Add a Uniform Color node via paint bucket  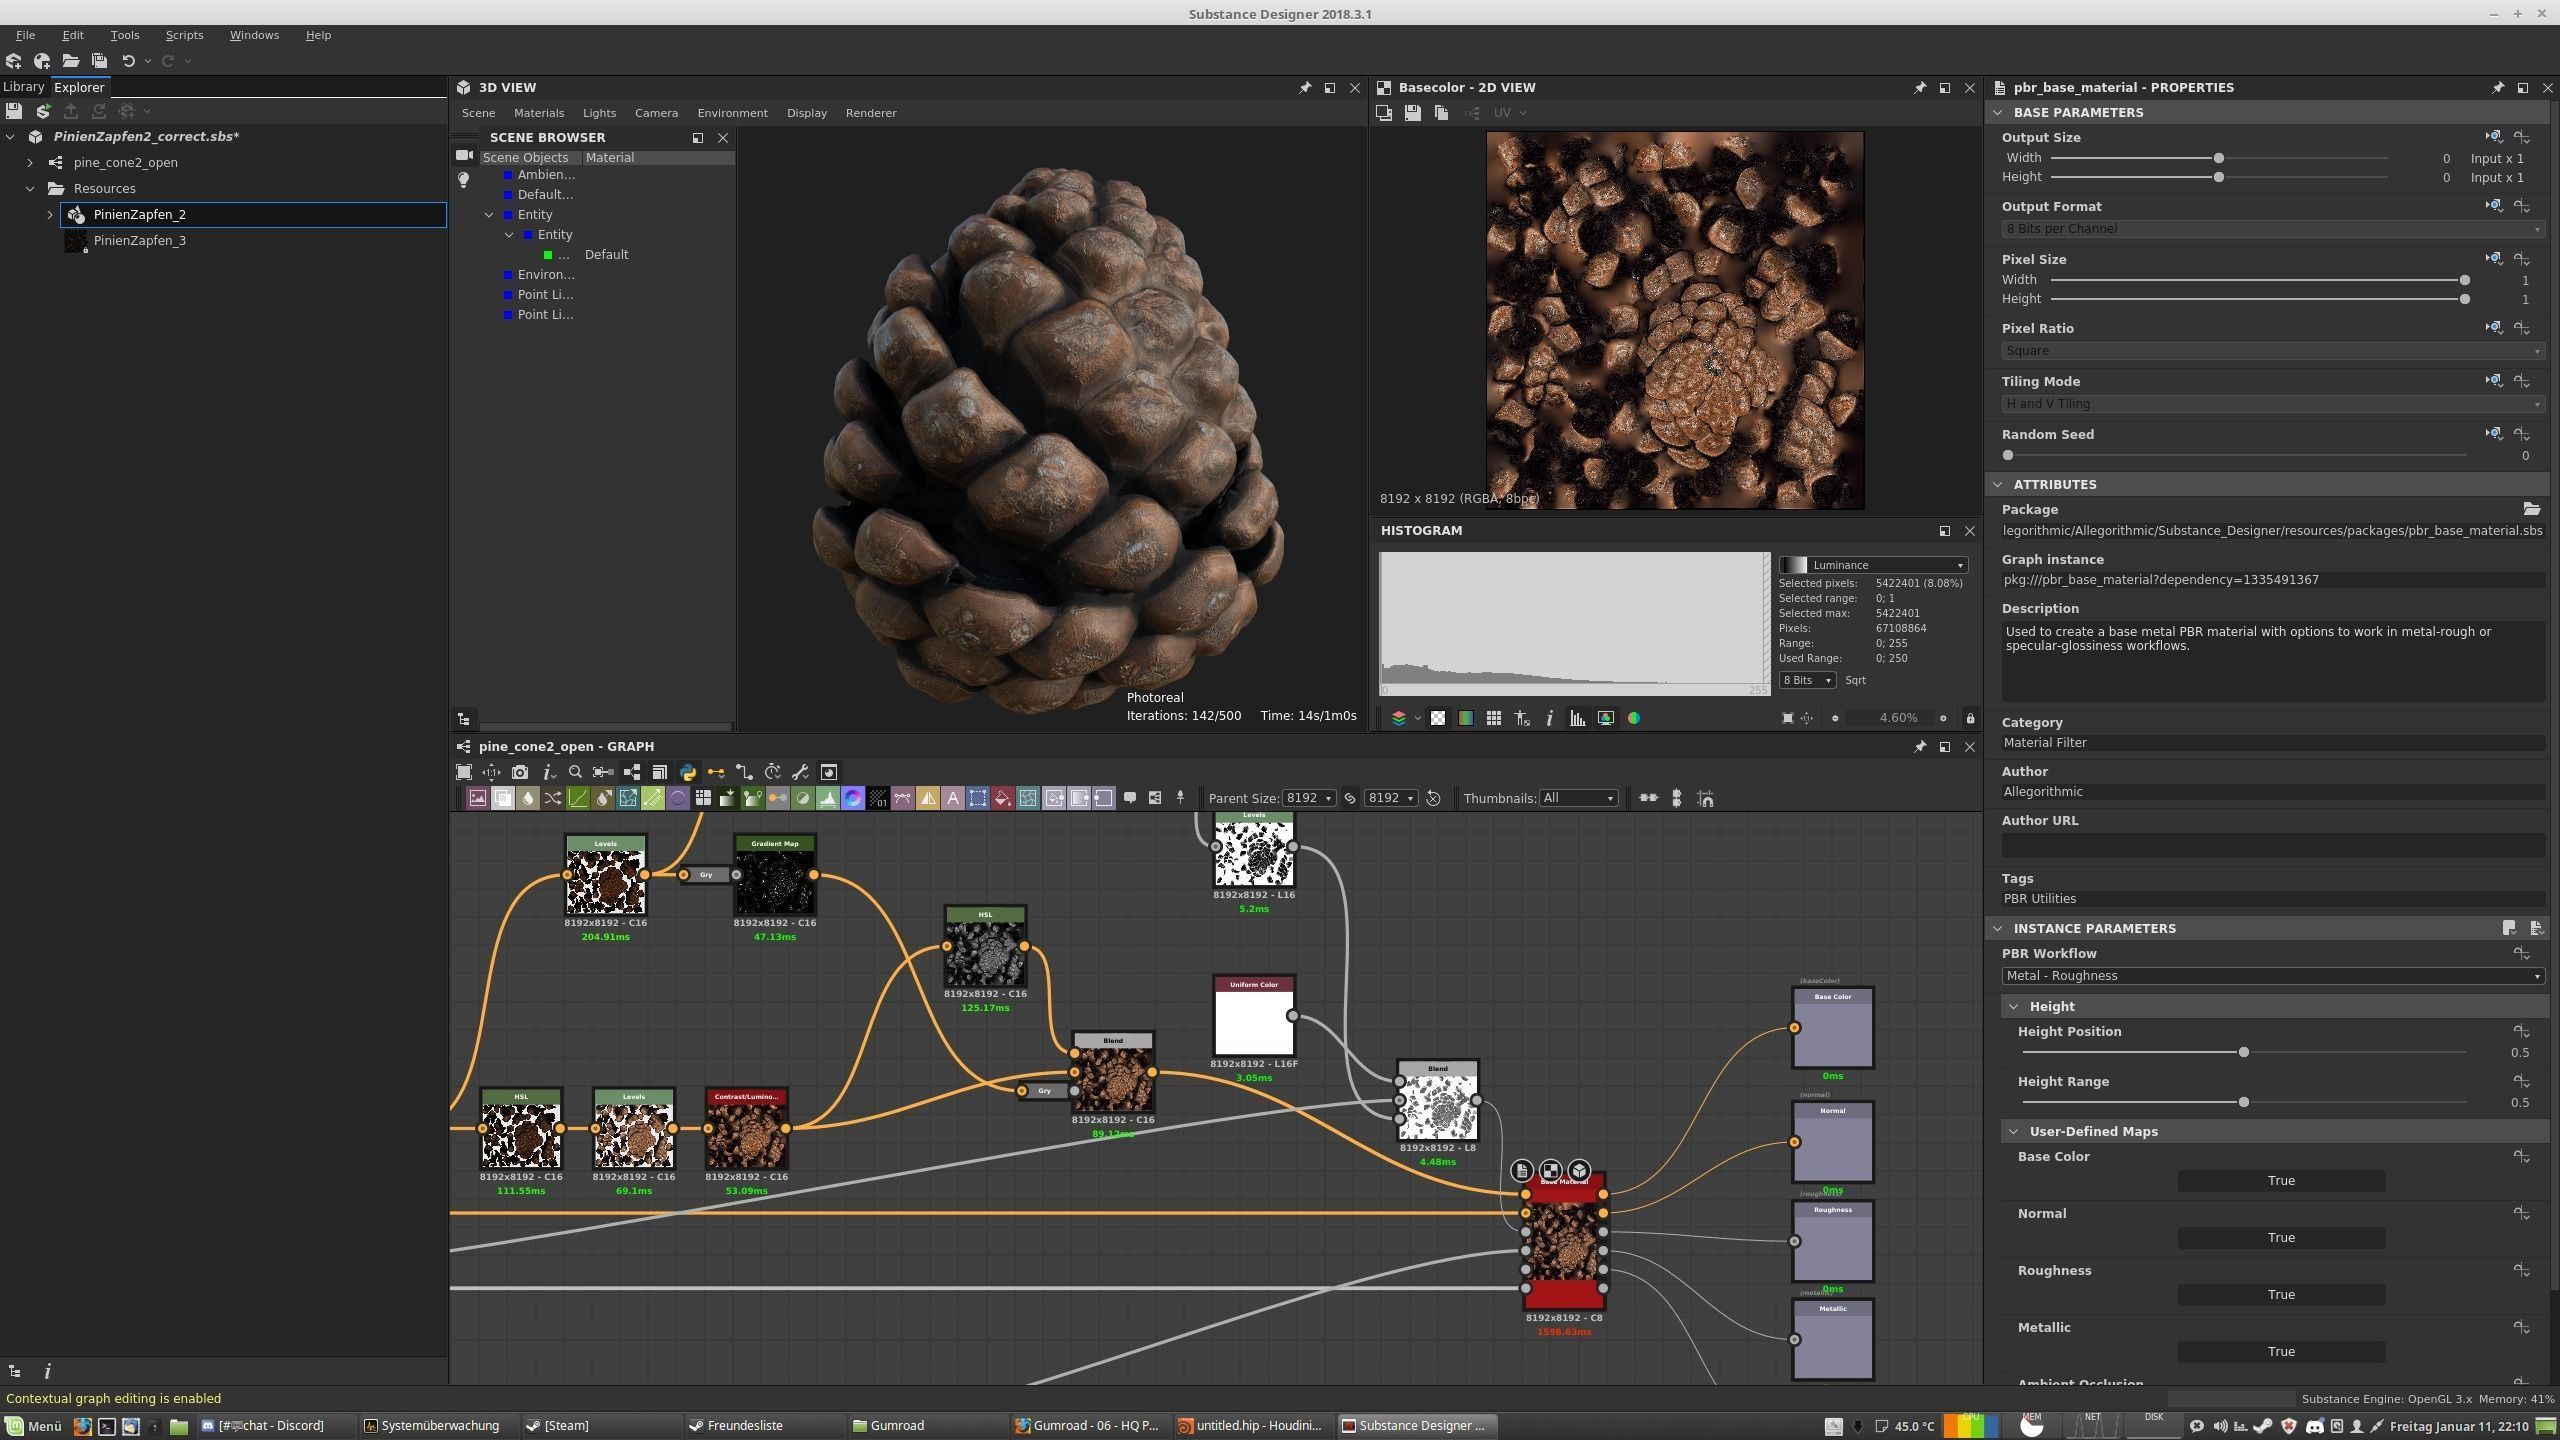tap(1003, 798)
